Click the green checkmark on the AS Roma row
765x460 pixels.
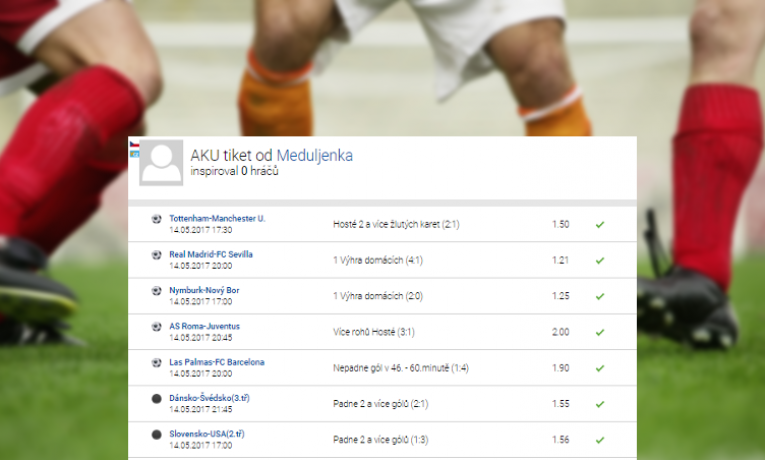click(x=600, y=332)
